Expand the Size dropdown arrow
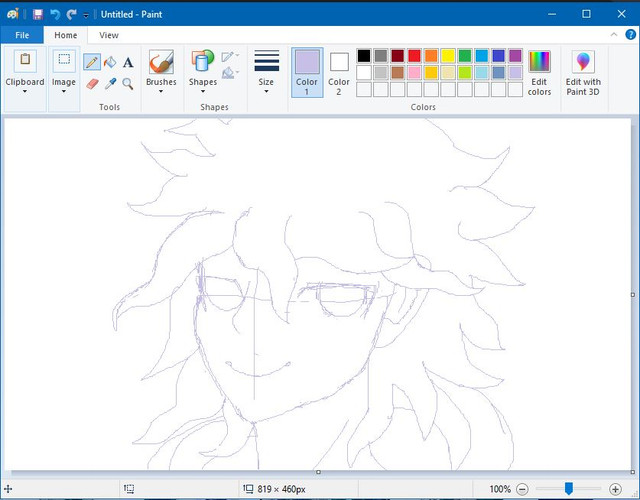Image resolution: width=640 pixels, height=500 pixels. click(x=266, y=91)
